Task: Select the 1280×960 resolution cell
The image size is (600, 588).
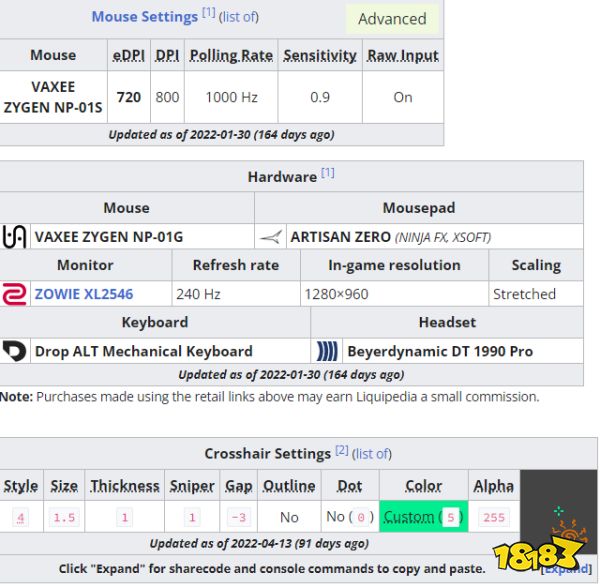Action: click(394, 294)
